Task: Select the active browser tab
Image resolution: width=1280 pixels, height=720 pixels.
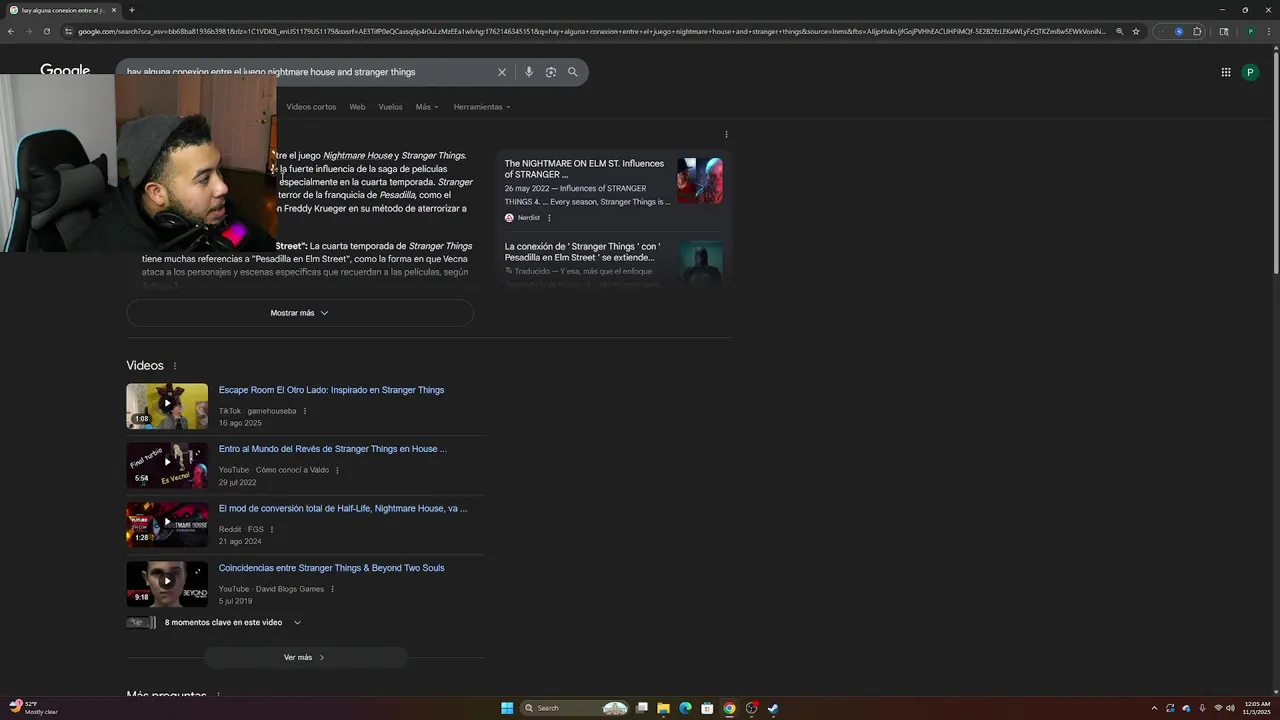Action: pos(62,10)
